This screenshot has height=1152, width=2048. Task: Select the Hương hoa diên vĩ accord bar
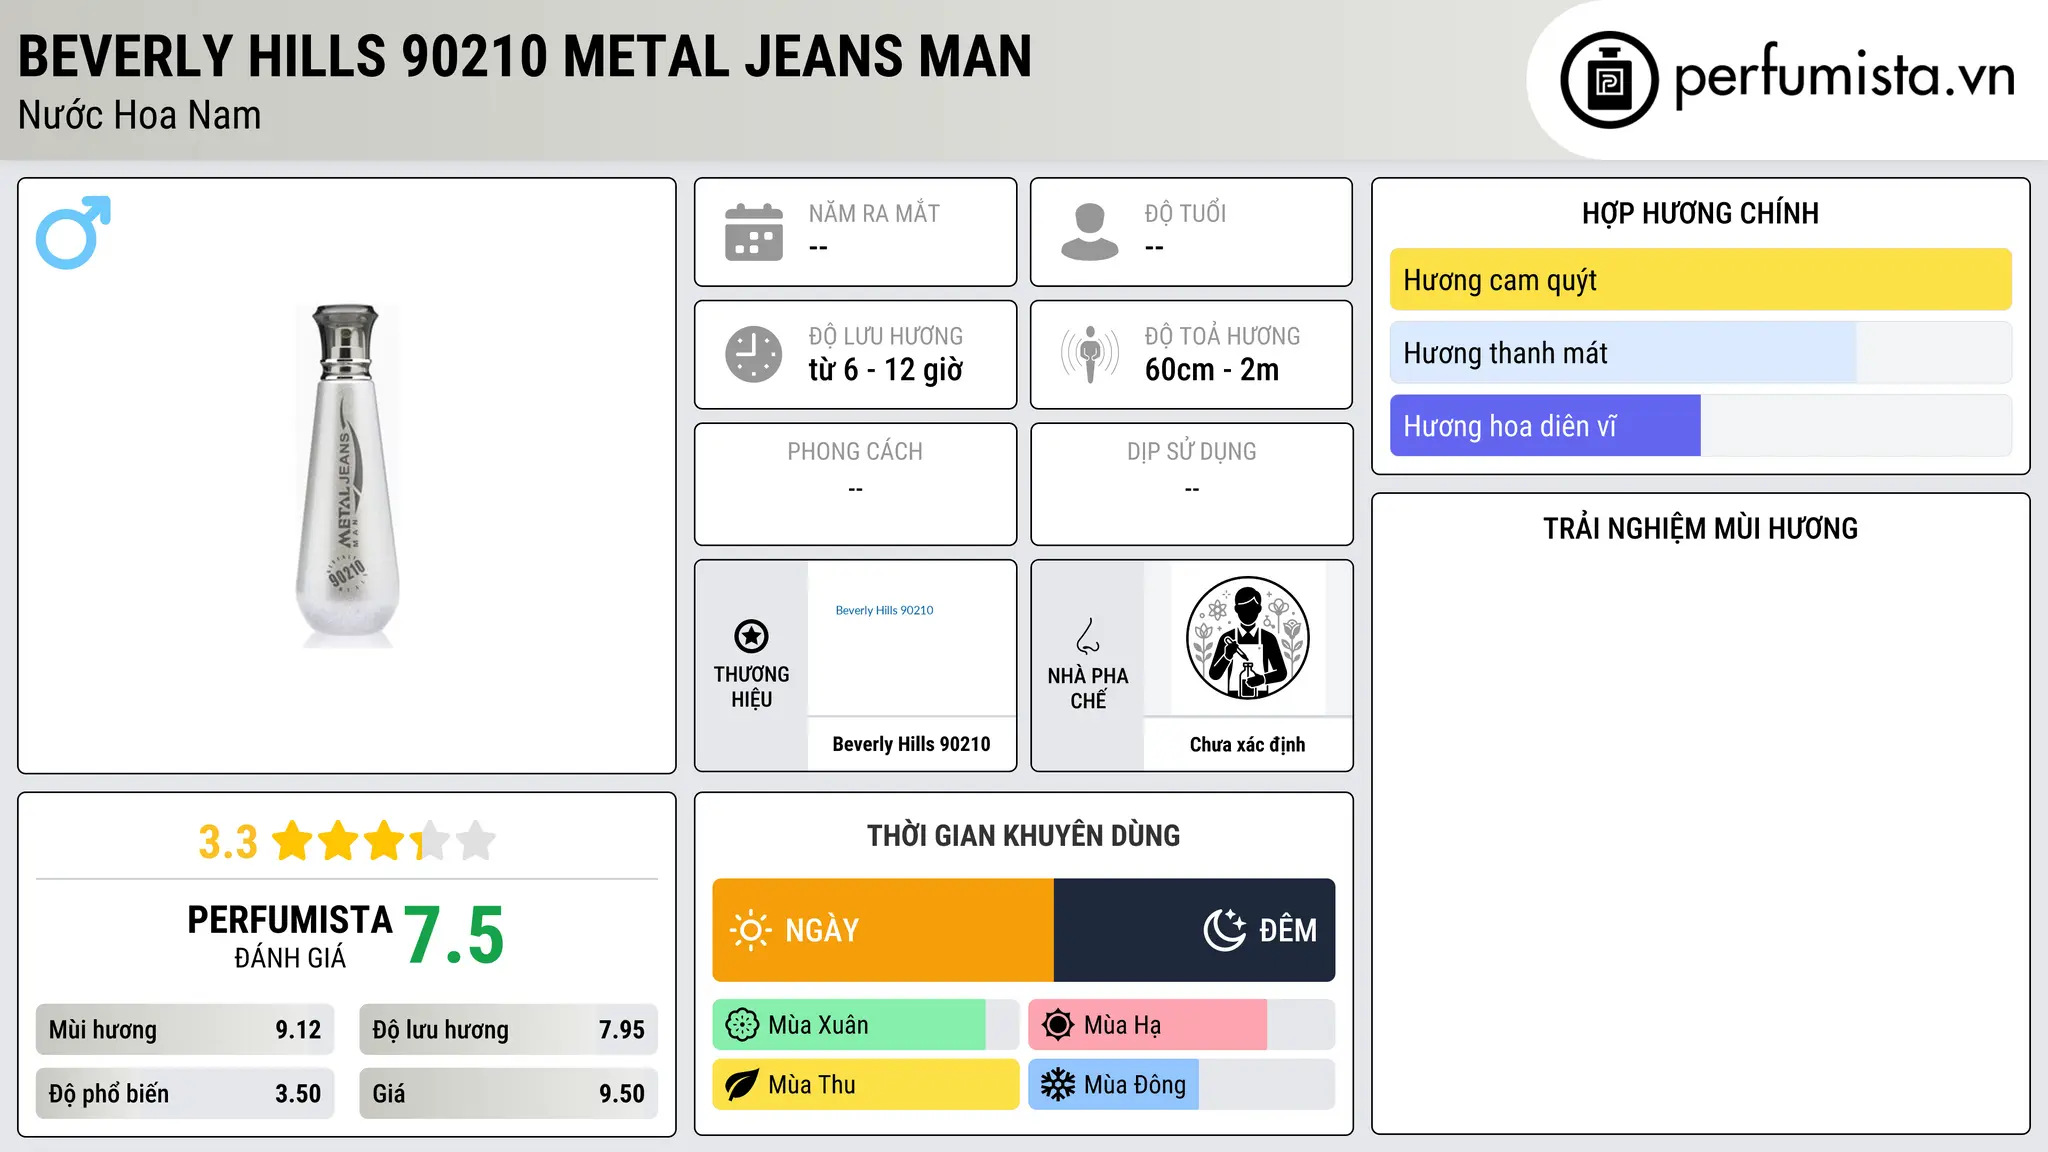click(1700, 426)
